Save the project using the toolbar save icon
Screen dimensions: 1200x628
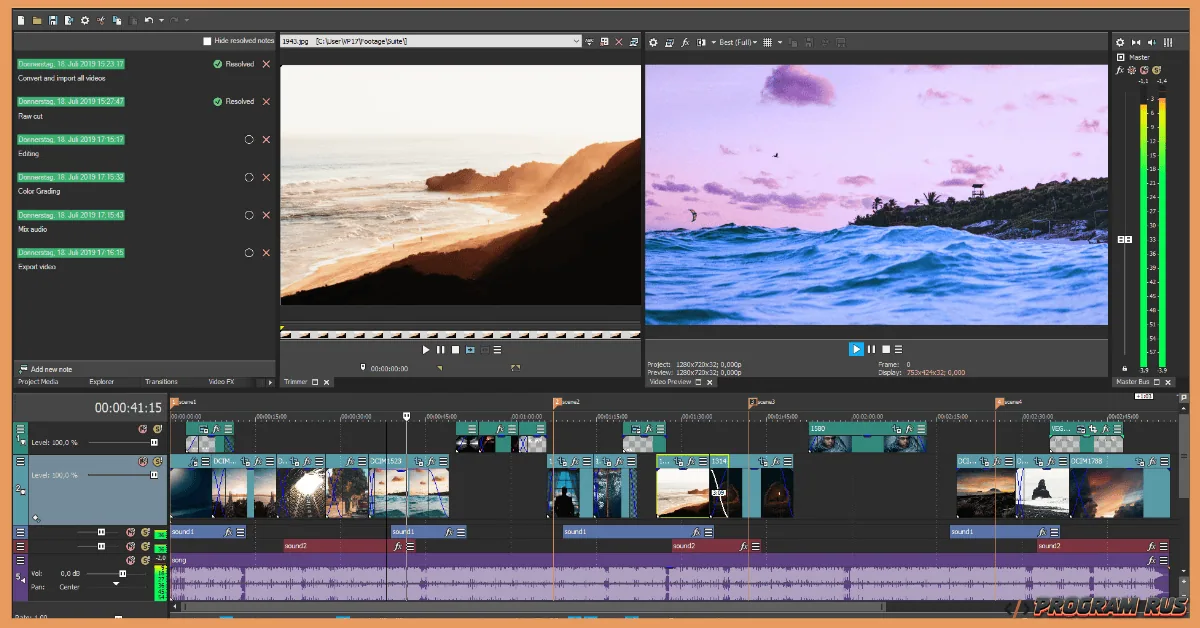(x=53, y=20)
